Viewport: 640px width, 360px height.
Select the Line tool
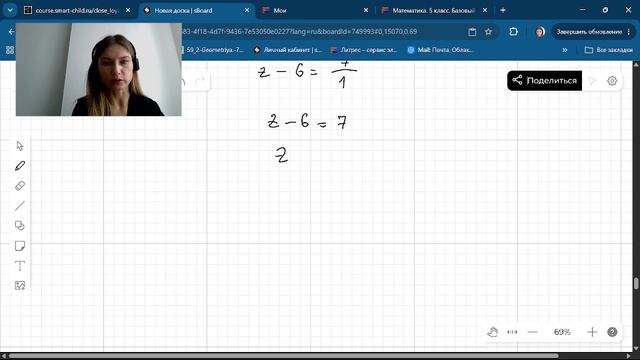point(20,206)
